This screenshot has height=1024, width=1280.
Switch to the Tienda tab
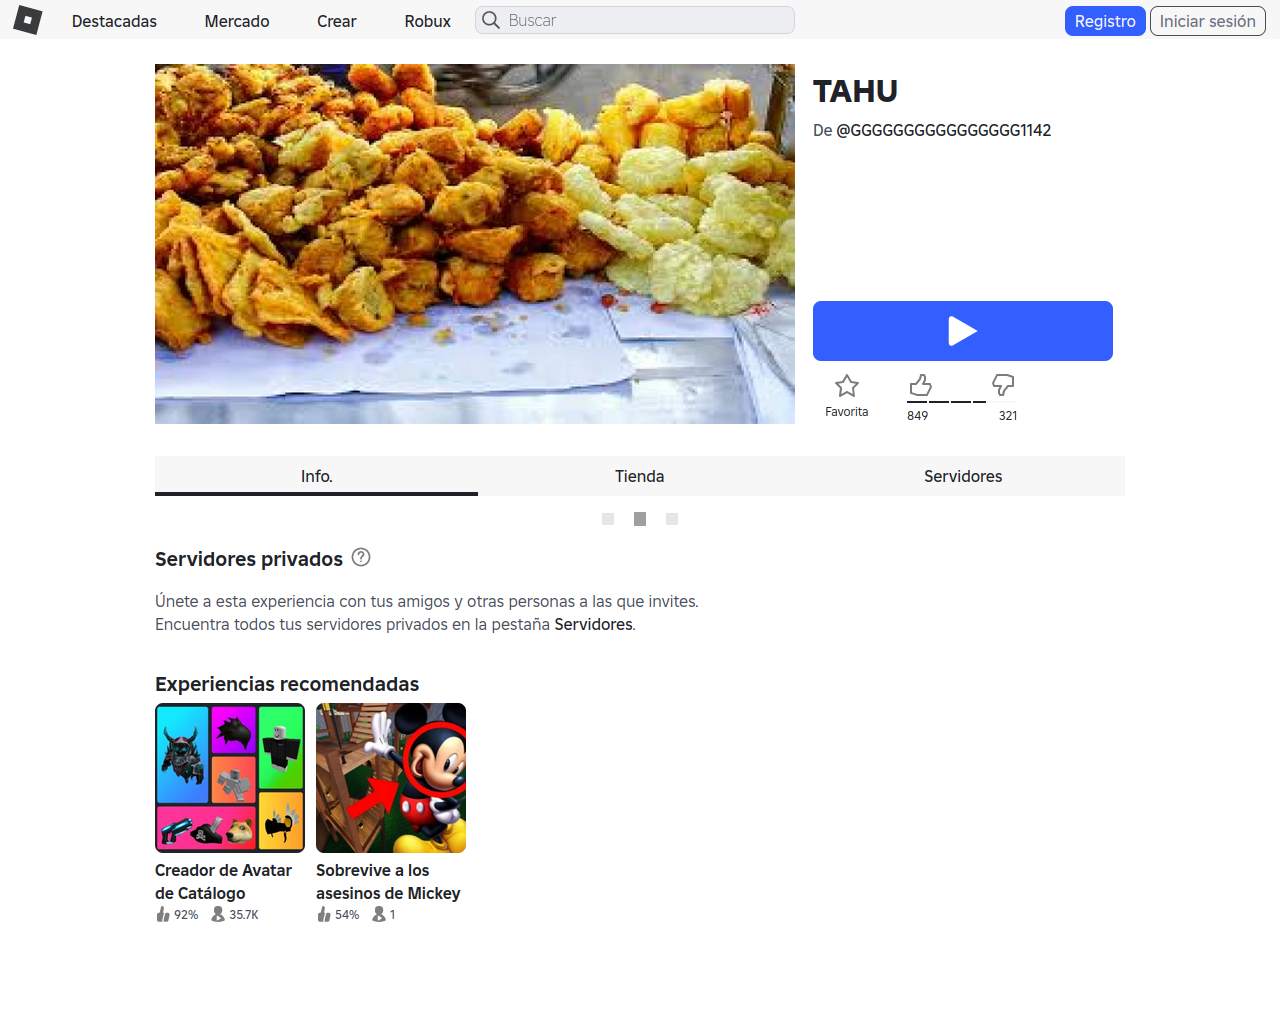tap(640, 476)
